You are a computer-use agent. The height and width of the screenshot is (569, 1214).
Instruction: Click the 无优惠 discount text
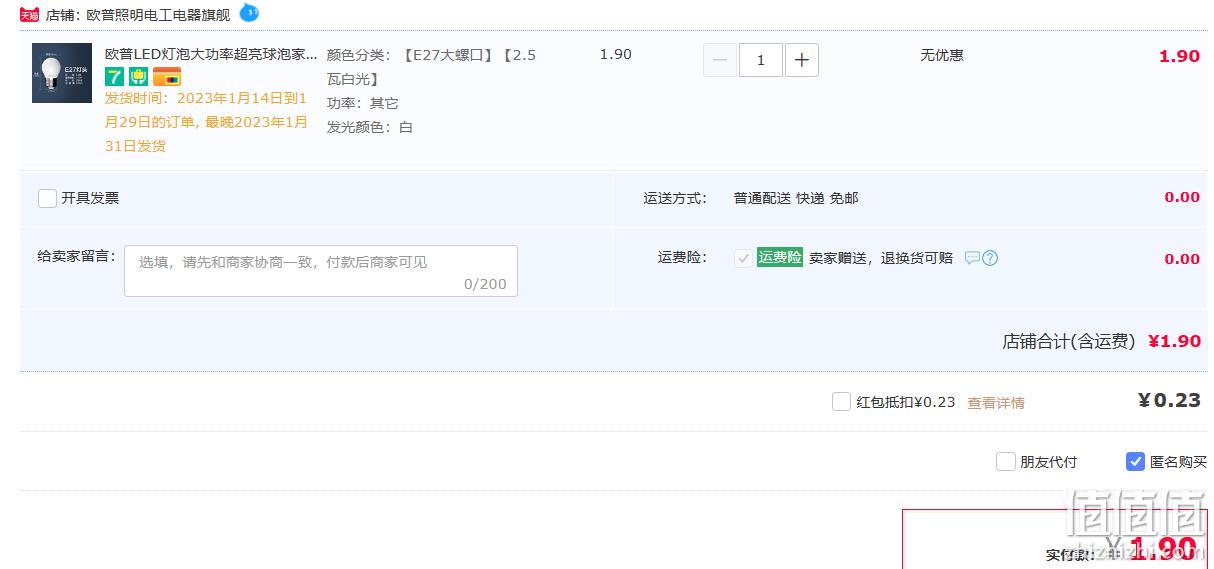coord(942,55)
